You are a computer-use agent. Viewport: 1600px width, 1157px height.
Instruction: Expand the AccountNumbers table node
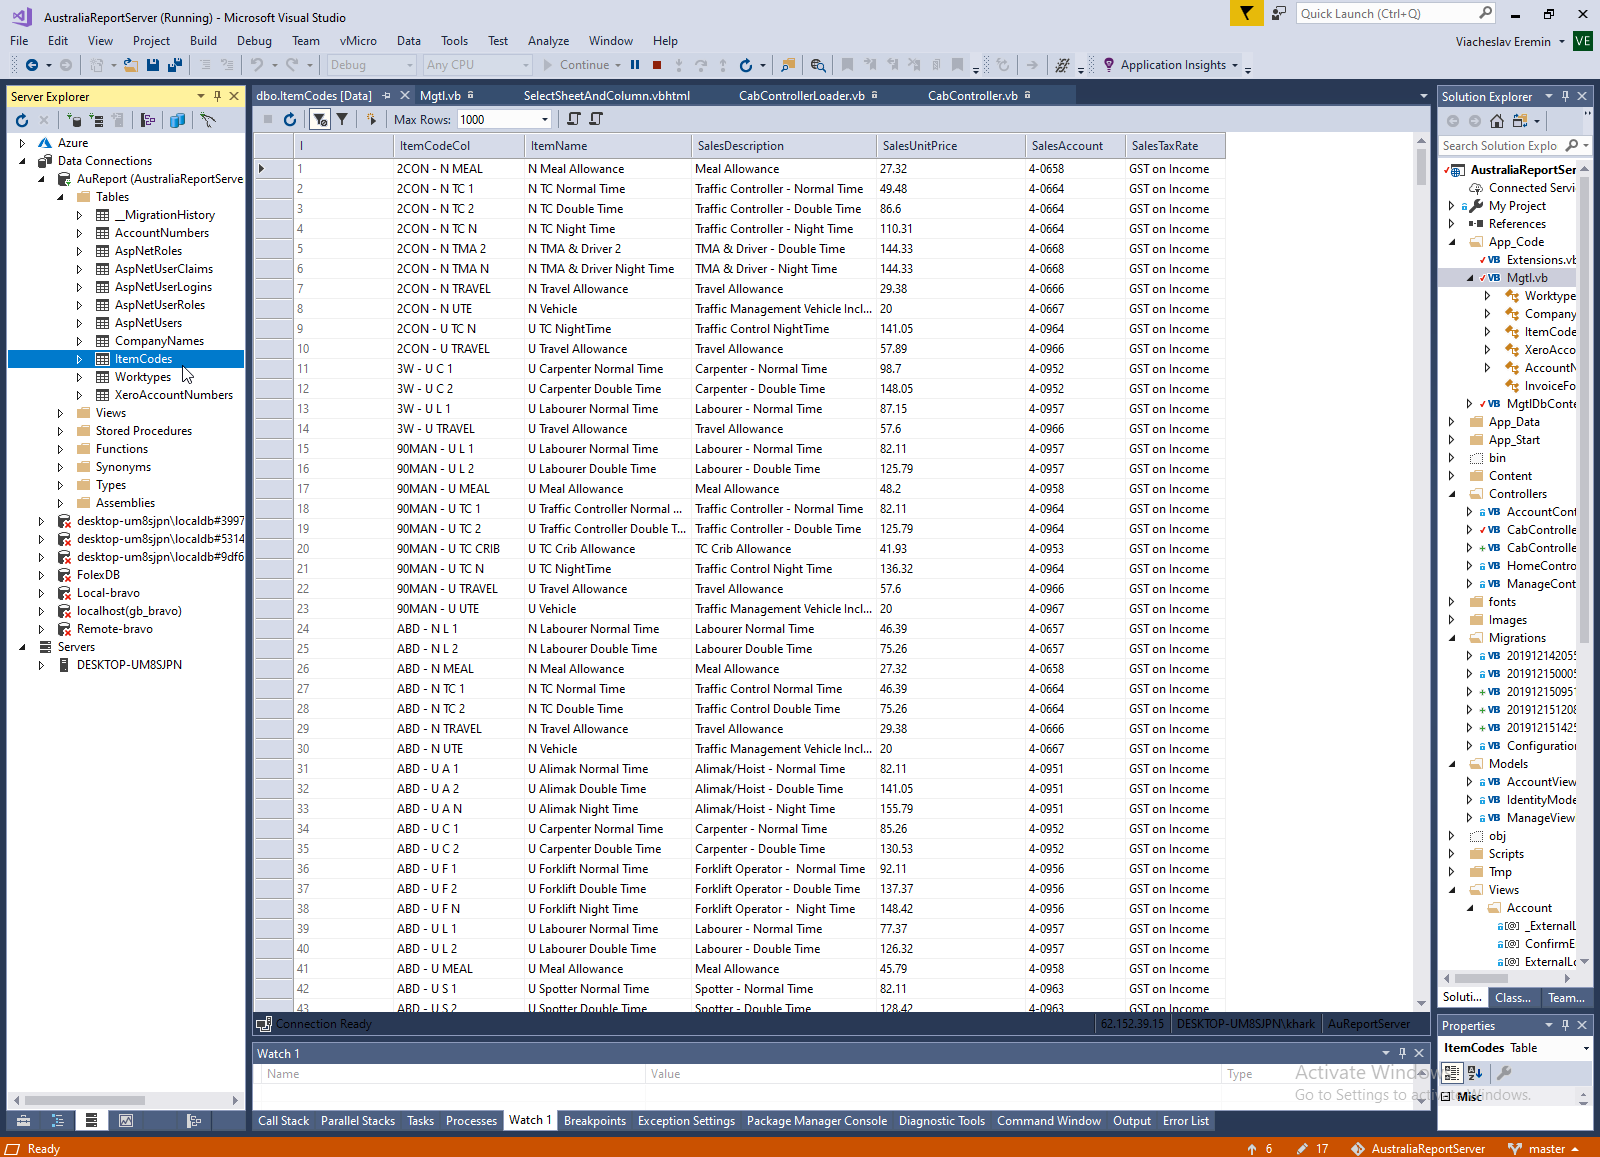click(79, 233)
